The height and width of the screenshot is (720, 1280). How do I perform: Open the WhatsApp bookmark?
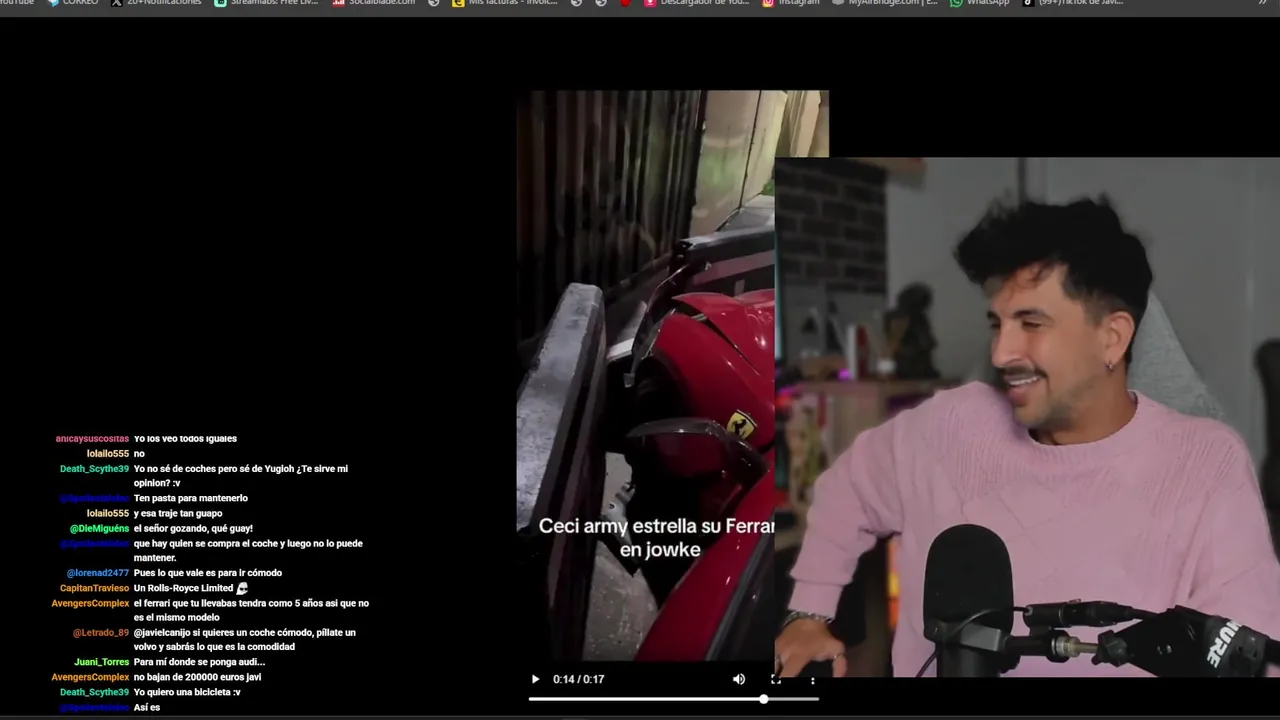click(x=980, y=3)
